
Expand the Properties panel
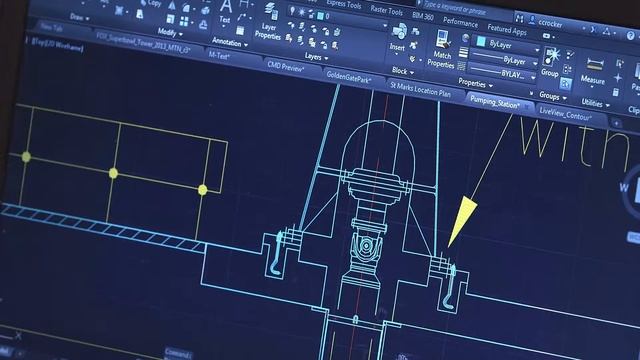(476, 83)
